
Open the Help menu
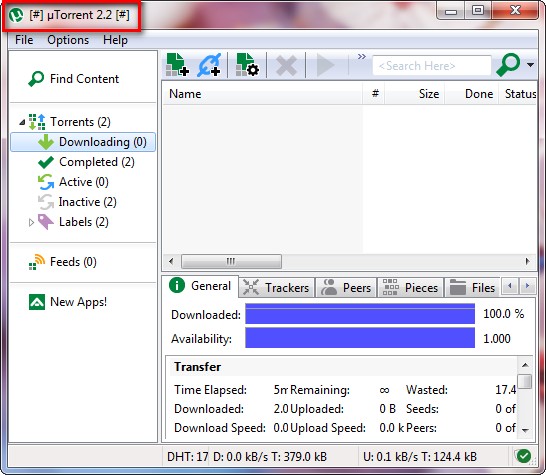tap(115, 40)
